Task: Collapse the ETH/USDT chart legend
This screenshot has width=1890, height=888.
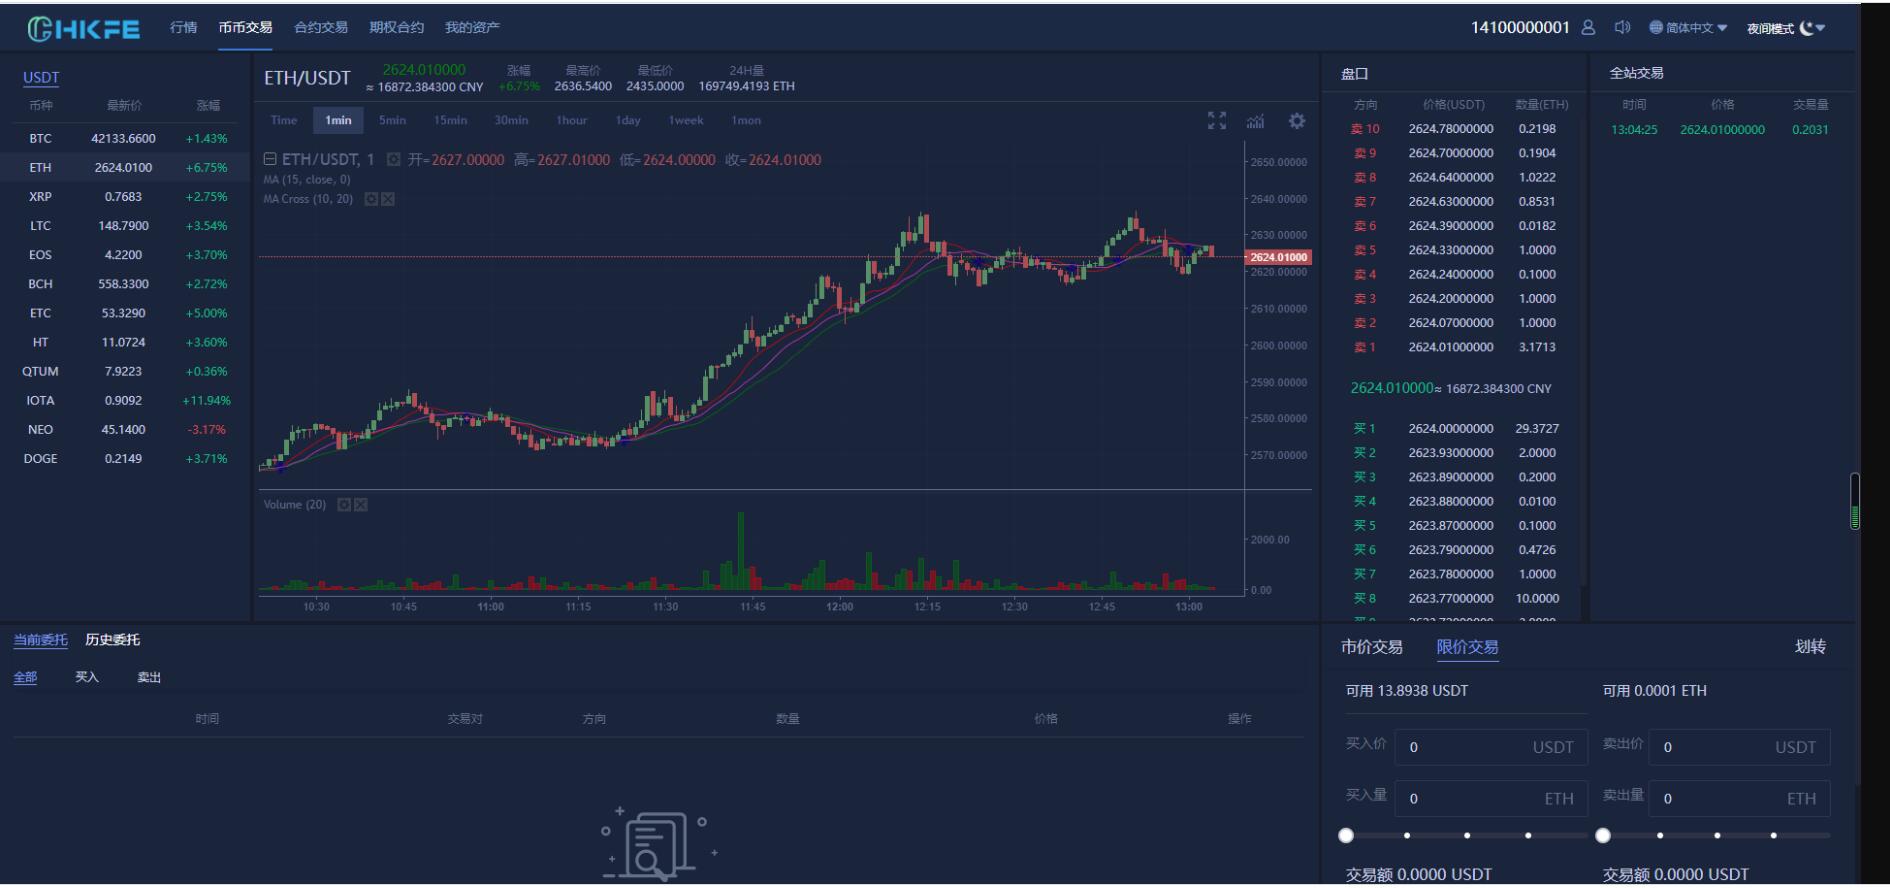Action: (x=269, y=160)
